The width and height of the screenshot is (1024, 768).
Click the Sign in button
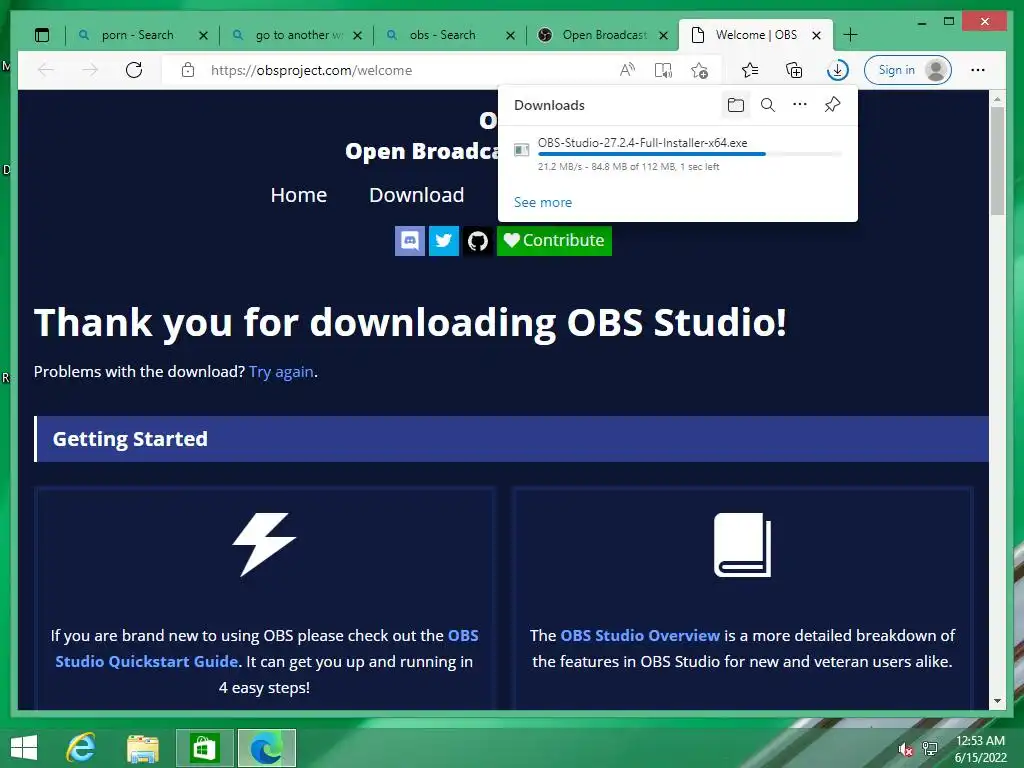coord(908,70)
